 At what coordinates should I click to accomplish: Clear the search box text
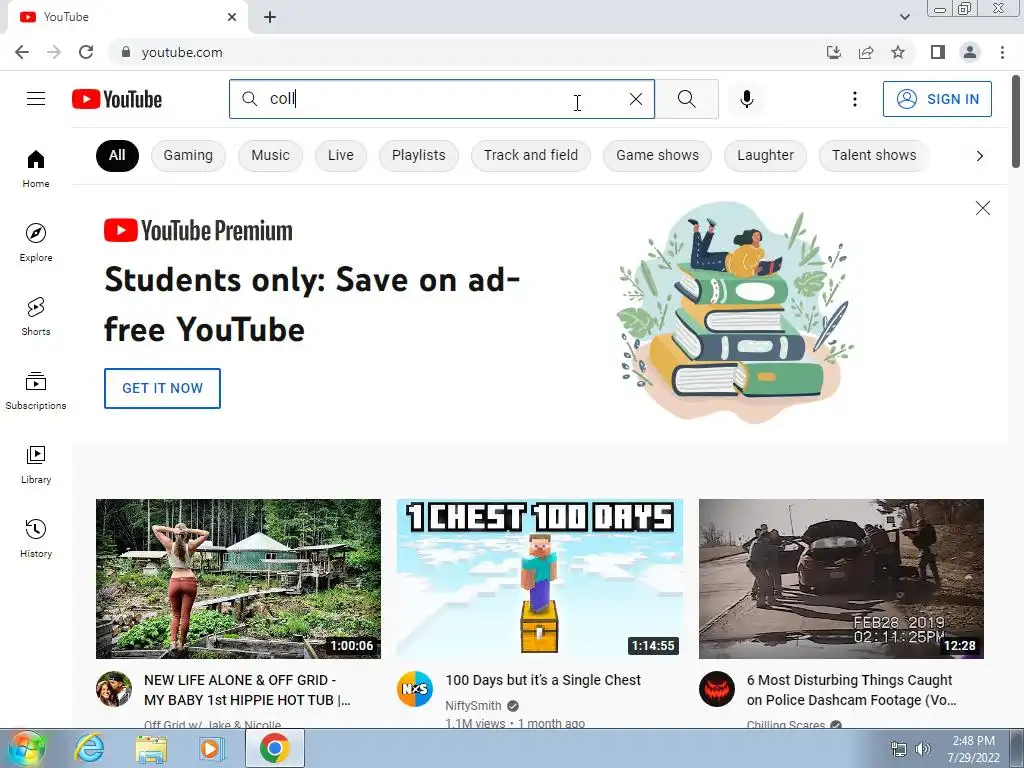pos(635,99)
